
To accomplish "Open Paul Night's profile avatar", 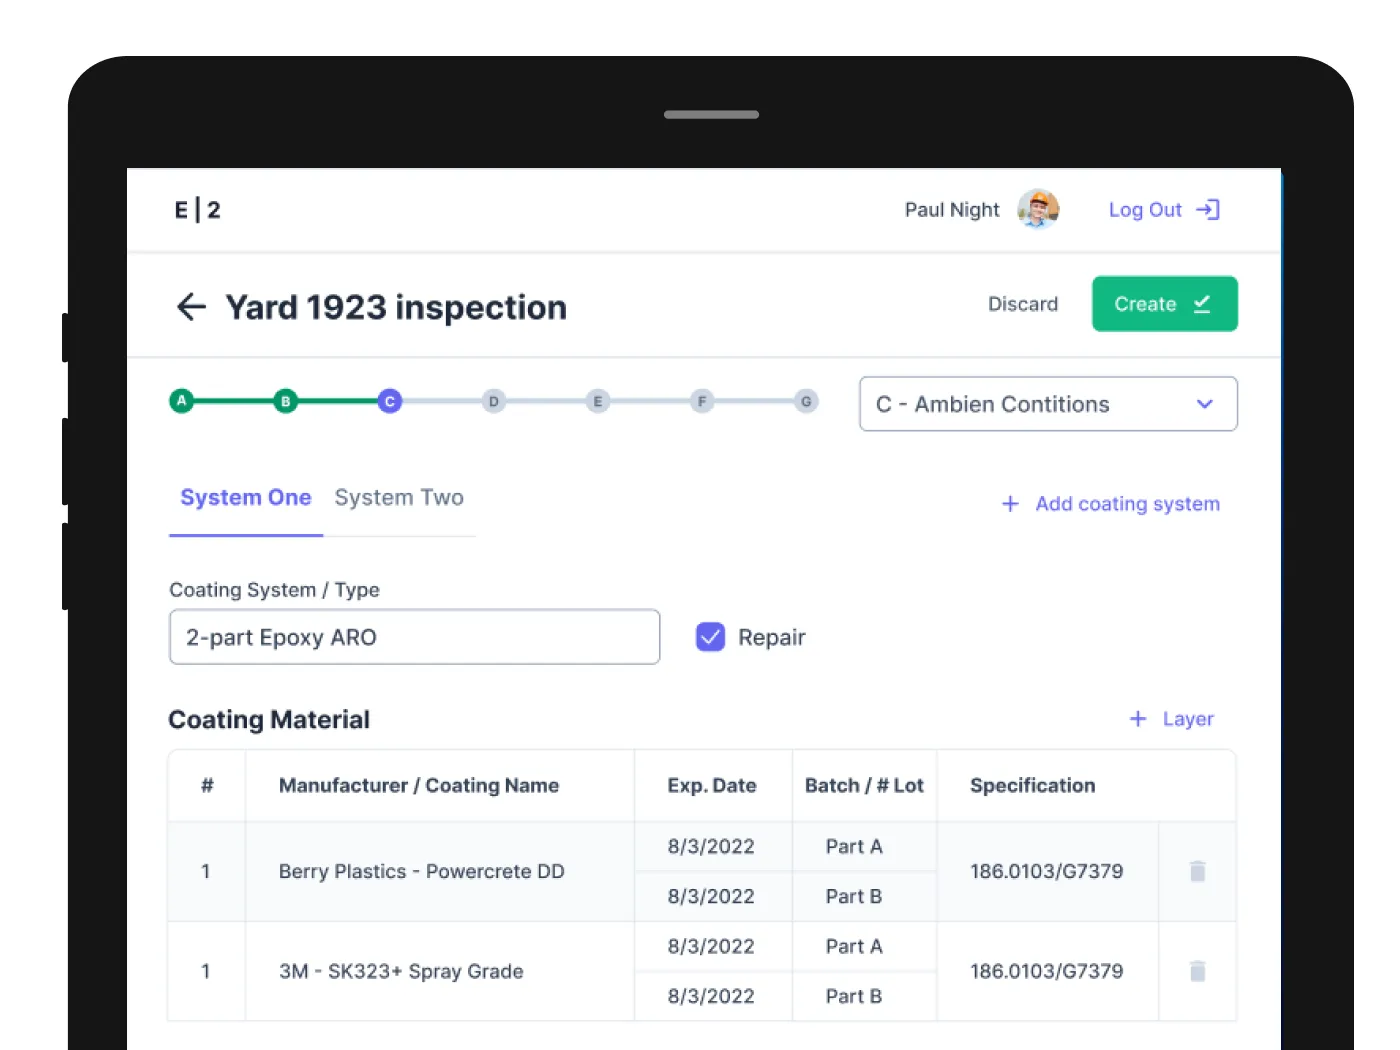I will 1038,209.
